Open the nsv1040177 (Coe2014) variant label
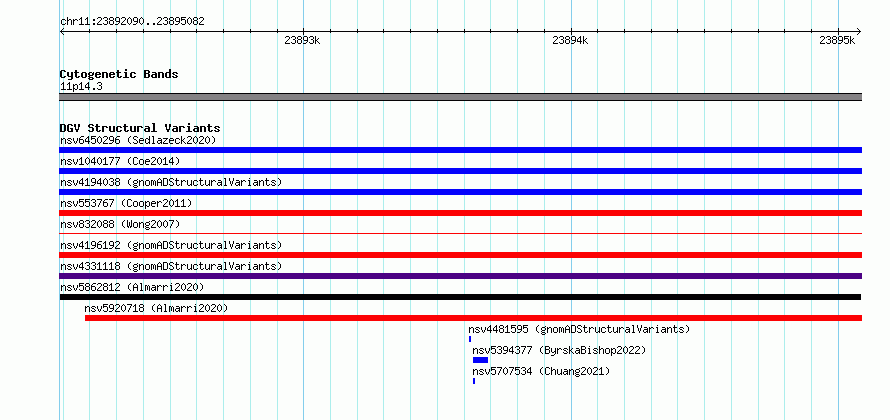Screen dimensions: 890x420 point(120,161)
